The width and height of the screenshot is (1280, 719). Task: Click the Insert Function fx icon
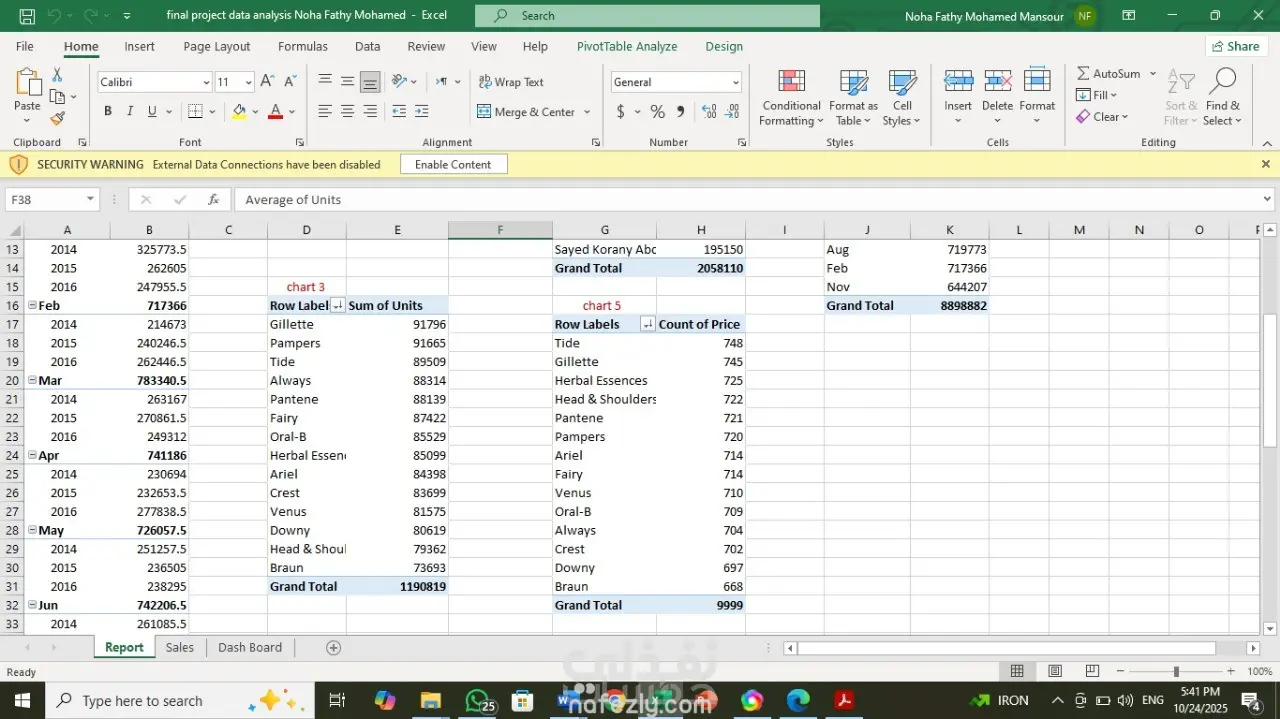(213, 200)
